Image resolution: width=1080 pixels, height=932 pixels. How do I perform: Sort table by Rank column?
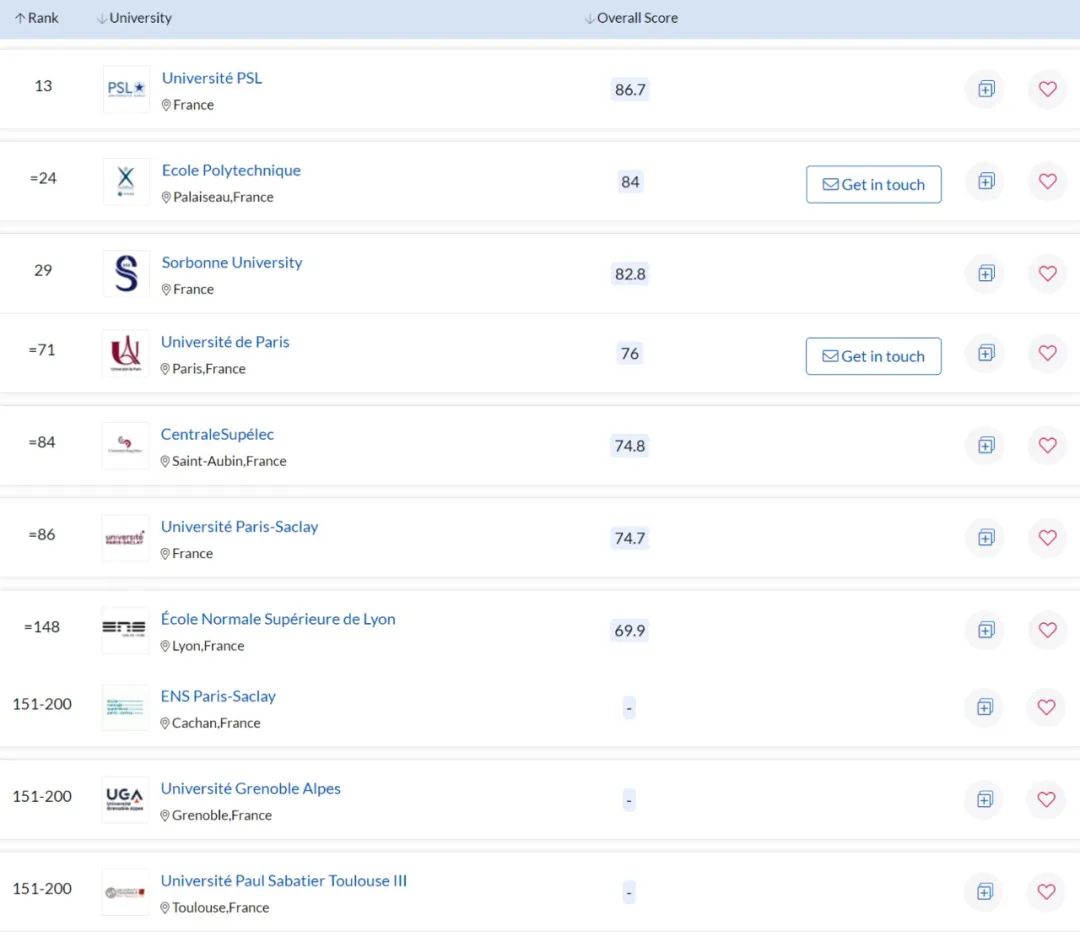pyautogui.click(x=37, y=18)
